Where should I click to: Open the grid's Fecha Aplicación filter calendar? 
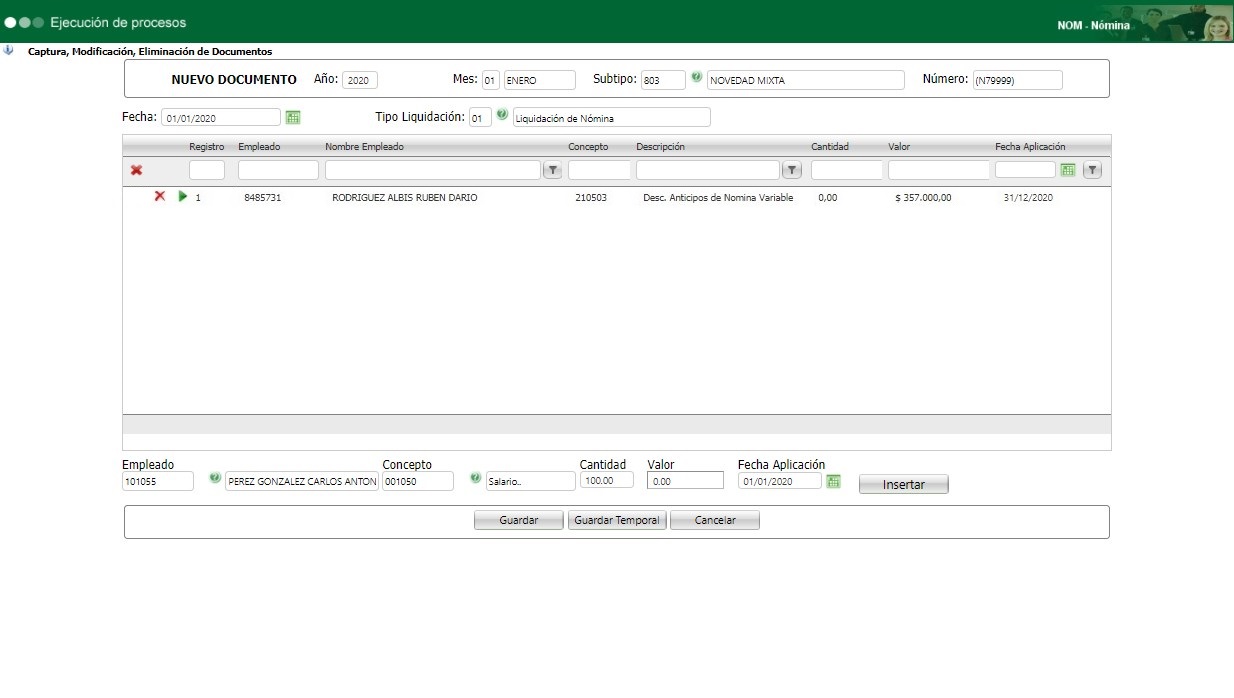(1068, 170)
